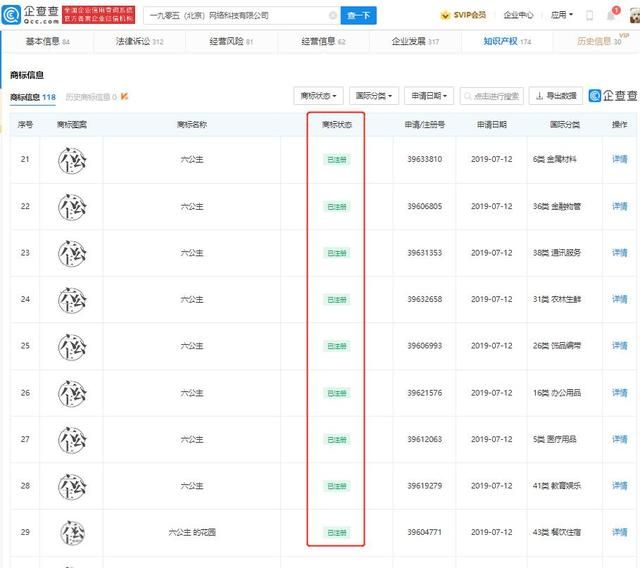Open 详情 link for row 22
This screenshot has width=640, height=568.
[x=619, y=206]
